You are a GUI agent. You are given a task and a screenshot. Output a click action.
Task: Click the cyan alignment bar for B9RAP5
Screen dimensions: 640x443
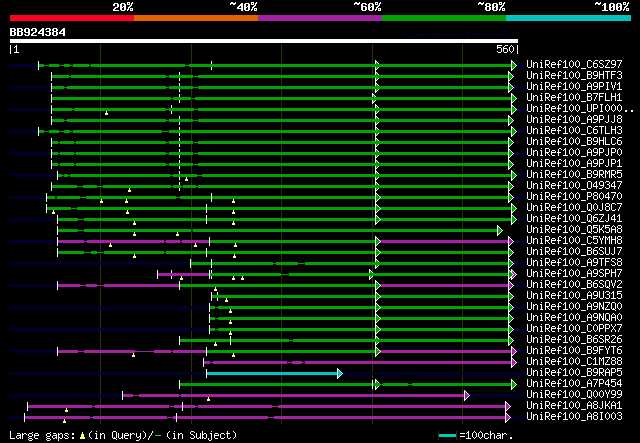point(272,373)
